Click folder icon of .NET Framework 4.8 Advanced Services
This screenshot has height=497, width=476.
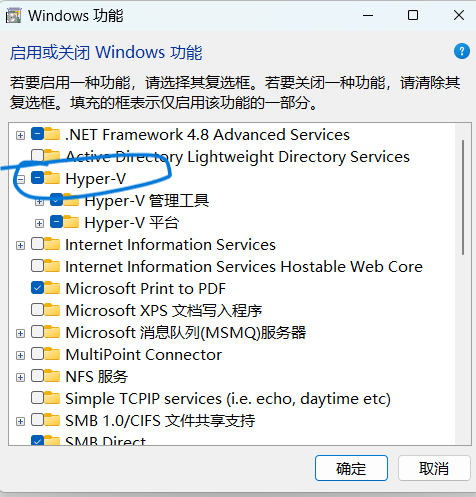click(x=52, y=134)
